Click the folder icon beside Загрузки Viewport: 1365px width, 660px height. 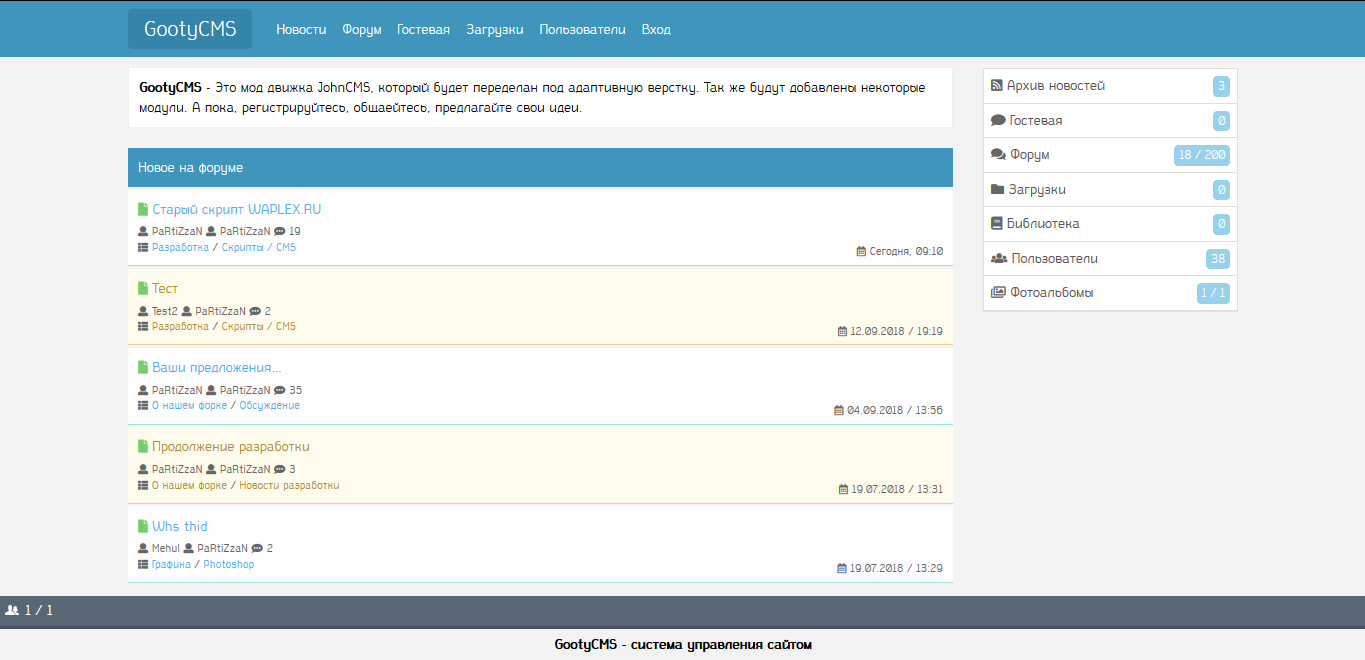point(998,189)
